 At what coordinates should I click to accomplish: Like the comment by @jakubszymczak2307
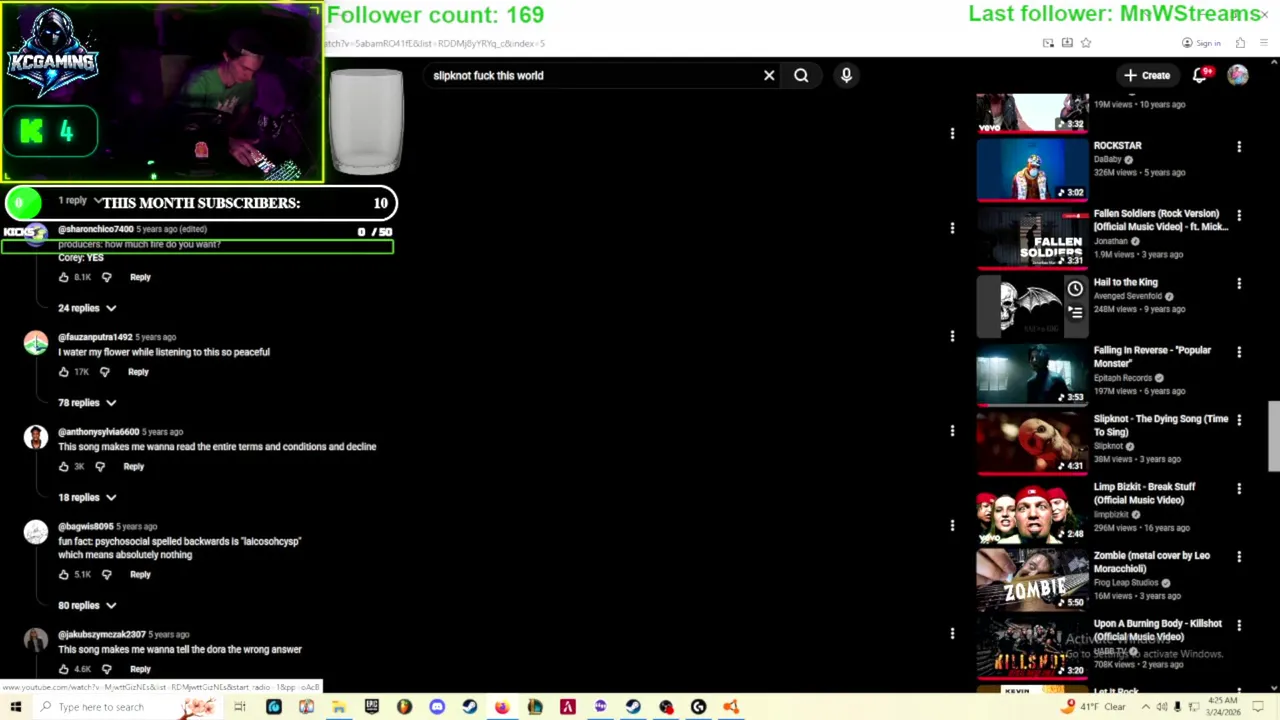[64, 669]
